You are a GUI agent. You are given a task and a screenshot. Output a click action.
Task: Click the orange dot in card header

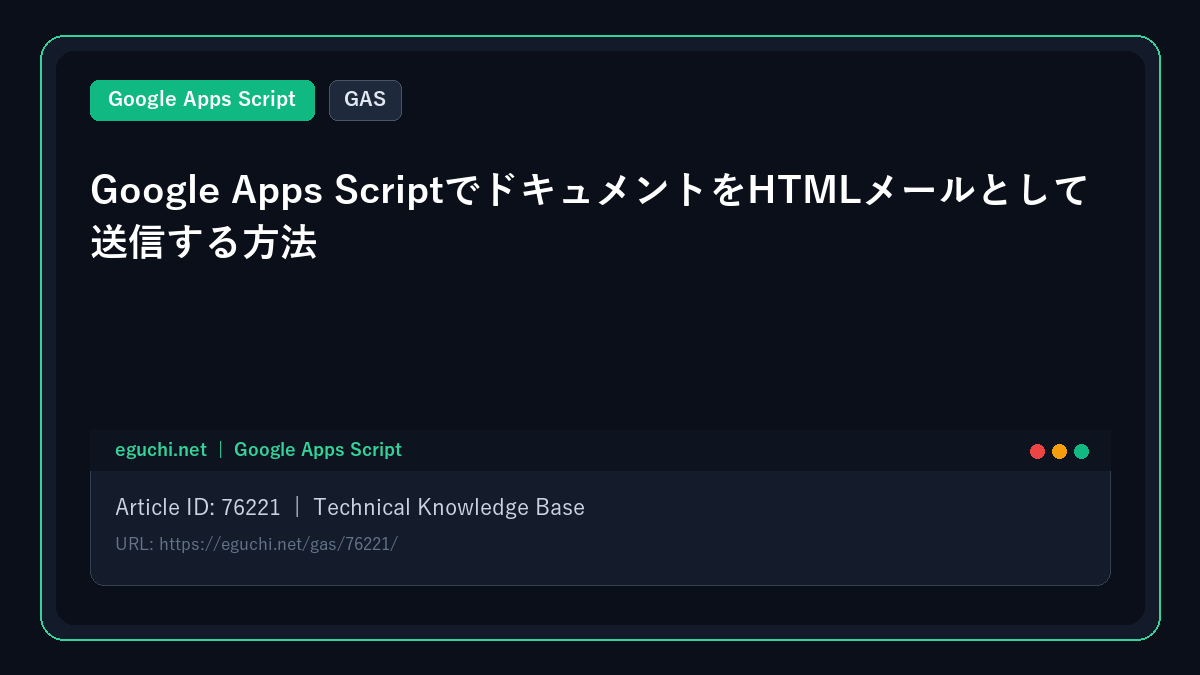point(1060,451)
